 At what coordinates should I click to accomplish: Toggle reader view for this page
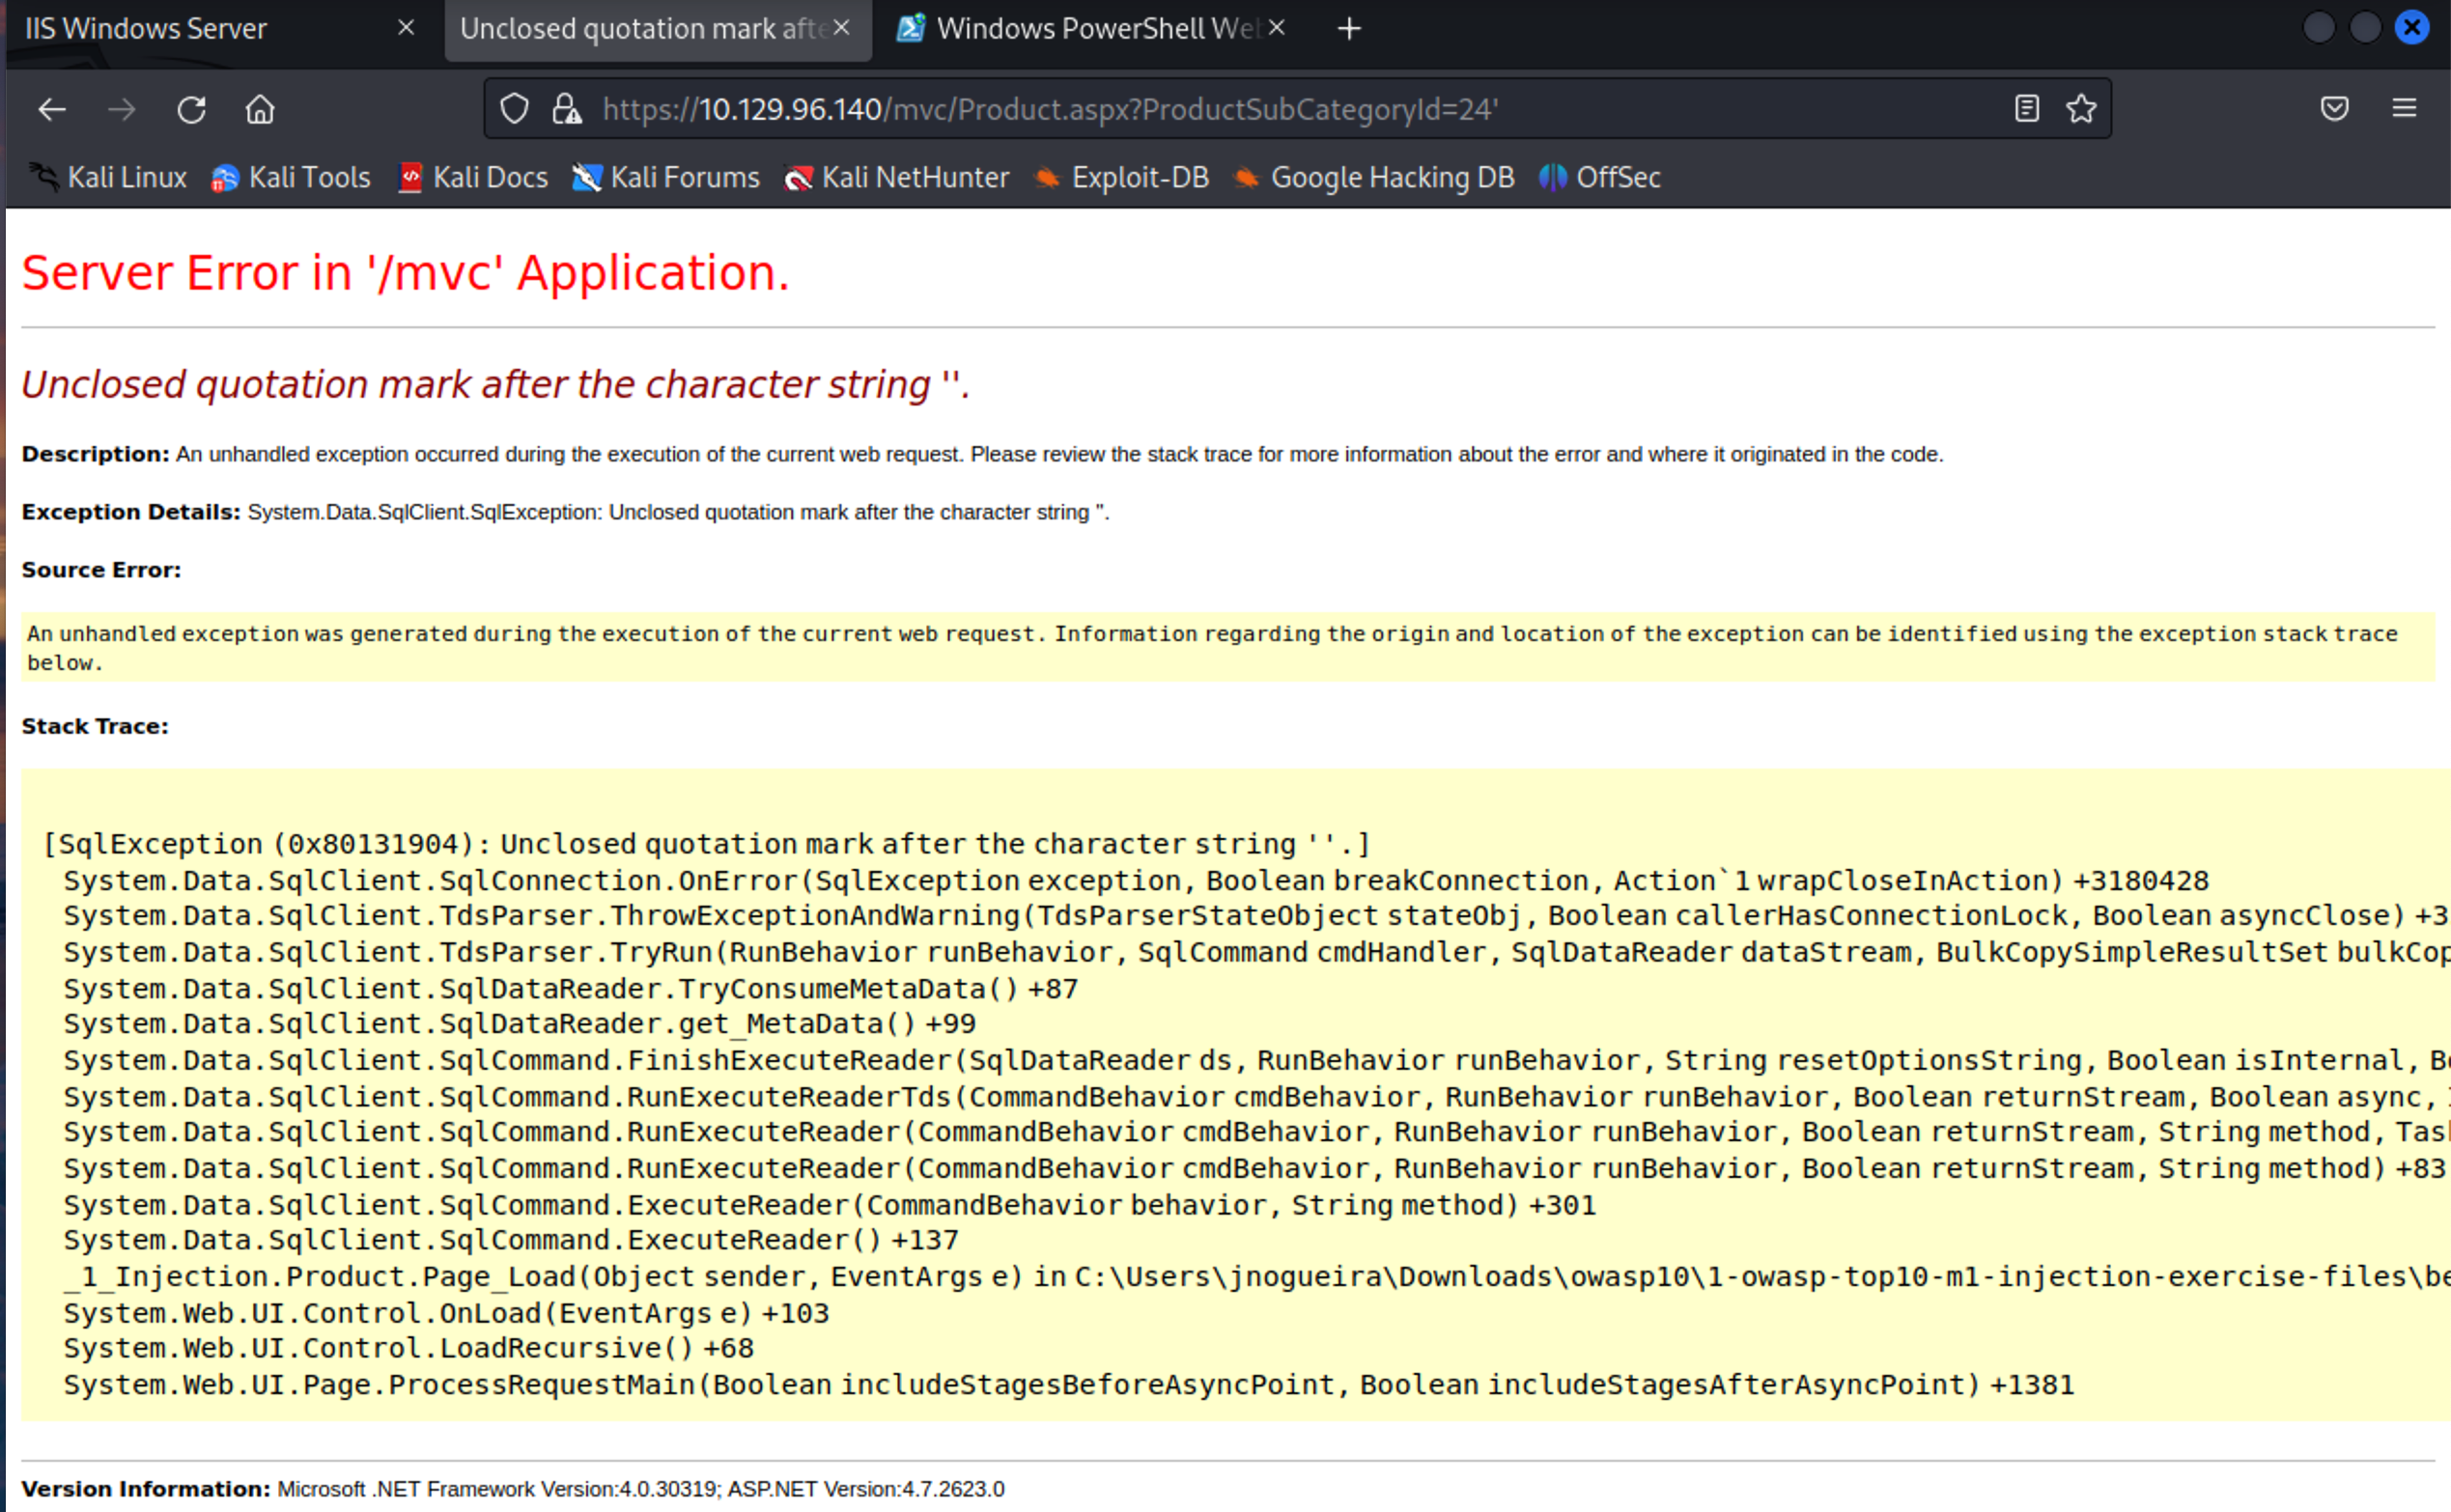[x=2026, y=109]
